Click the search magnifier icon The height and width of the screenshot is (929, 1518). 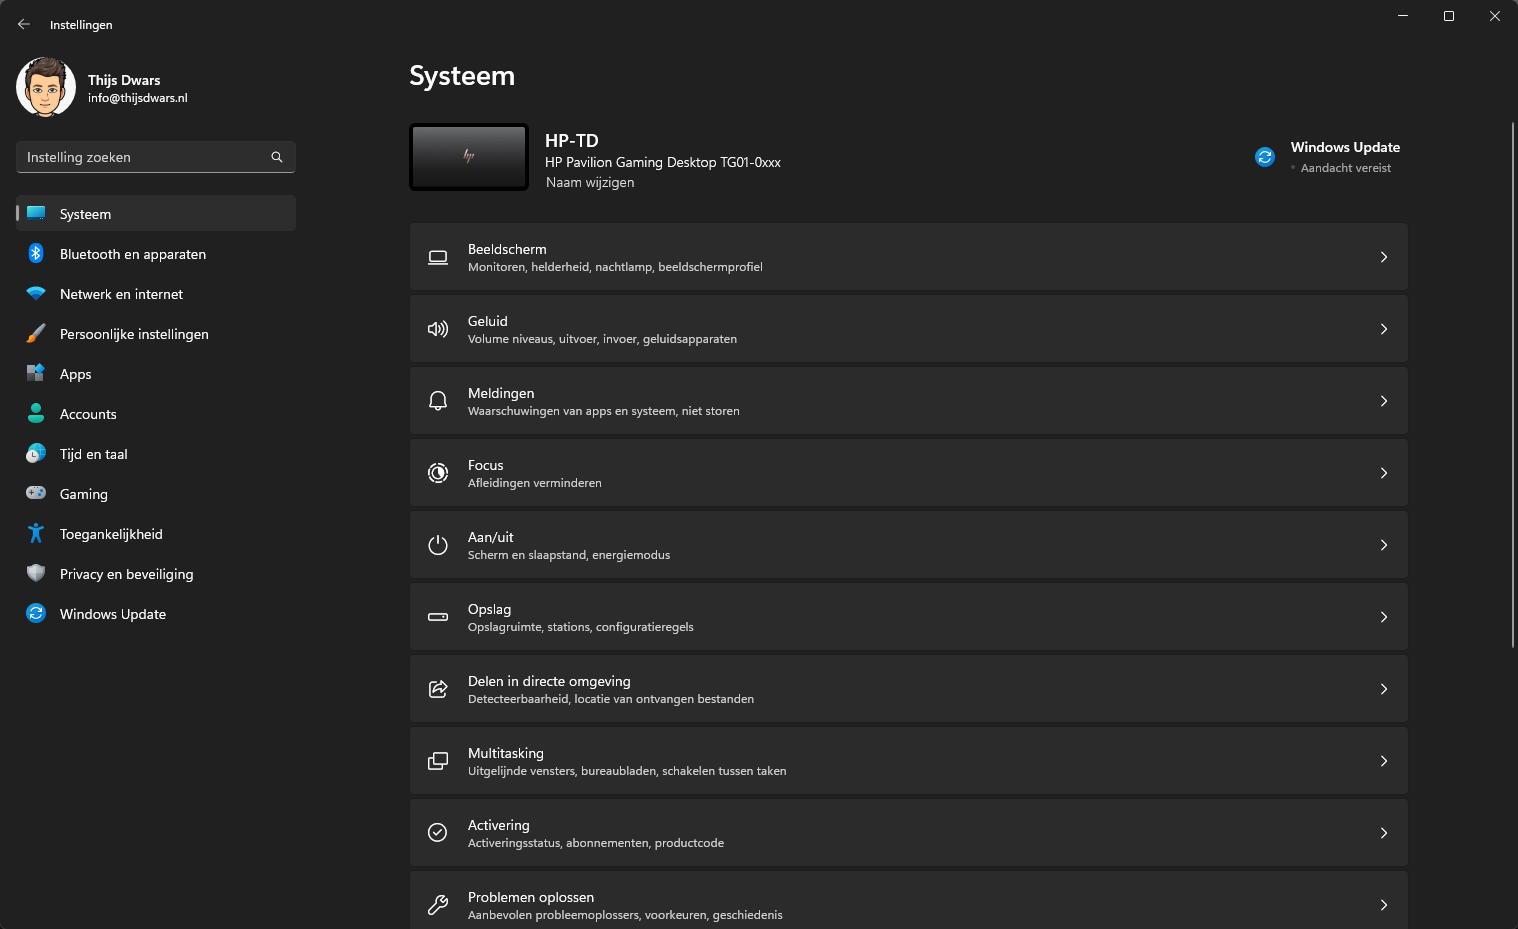click(277, 157)
